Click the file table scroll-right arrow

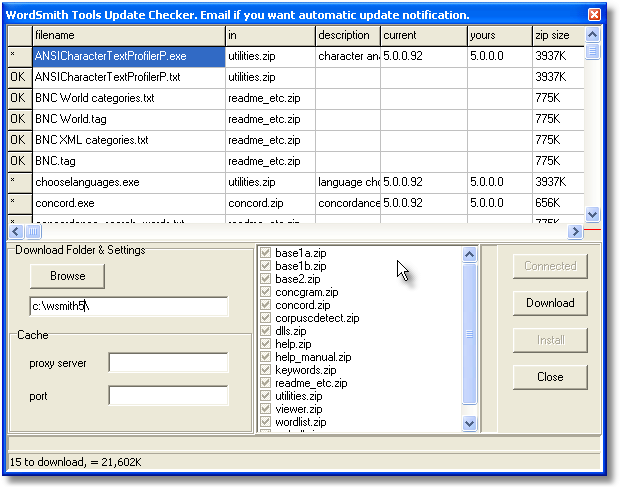[575, 231]
